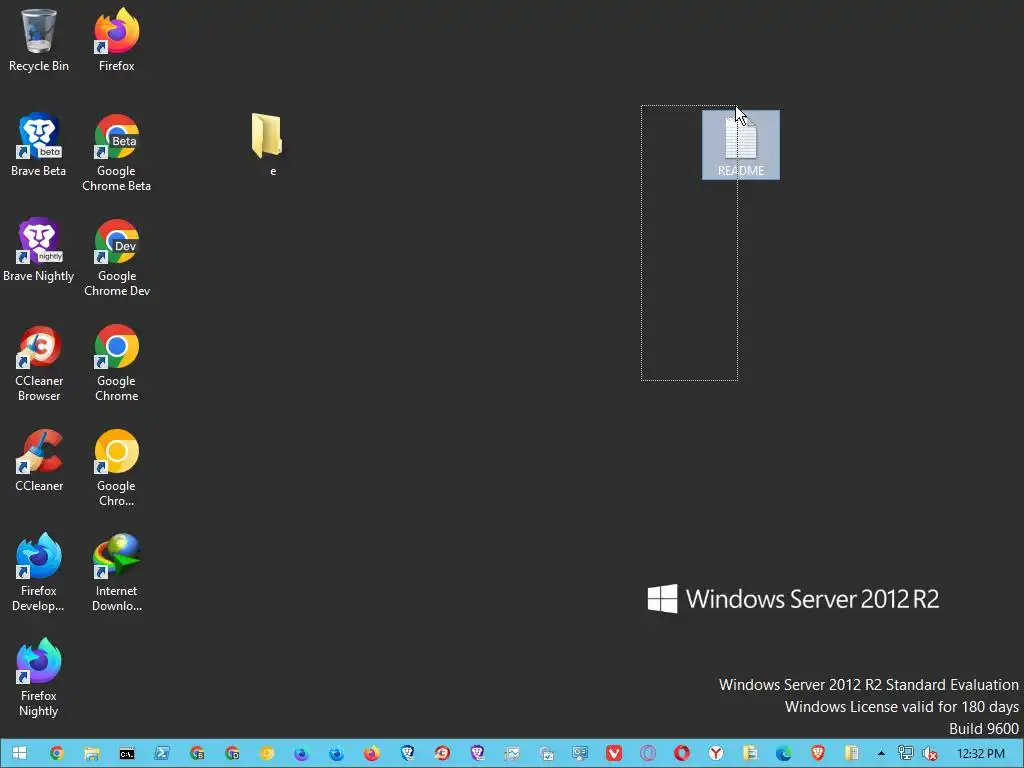
Task: Open File Explorer from the taskbar
Action: (x=91, y=753)
